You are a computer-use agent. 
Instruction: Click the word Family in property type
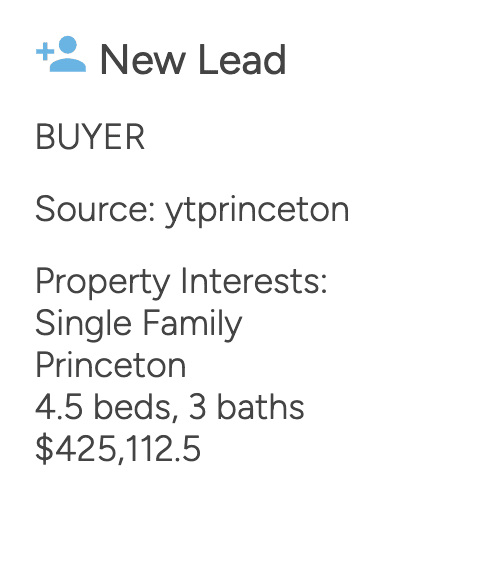[192, 324]
